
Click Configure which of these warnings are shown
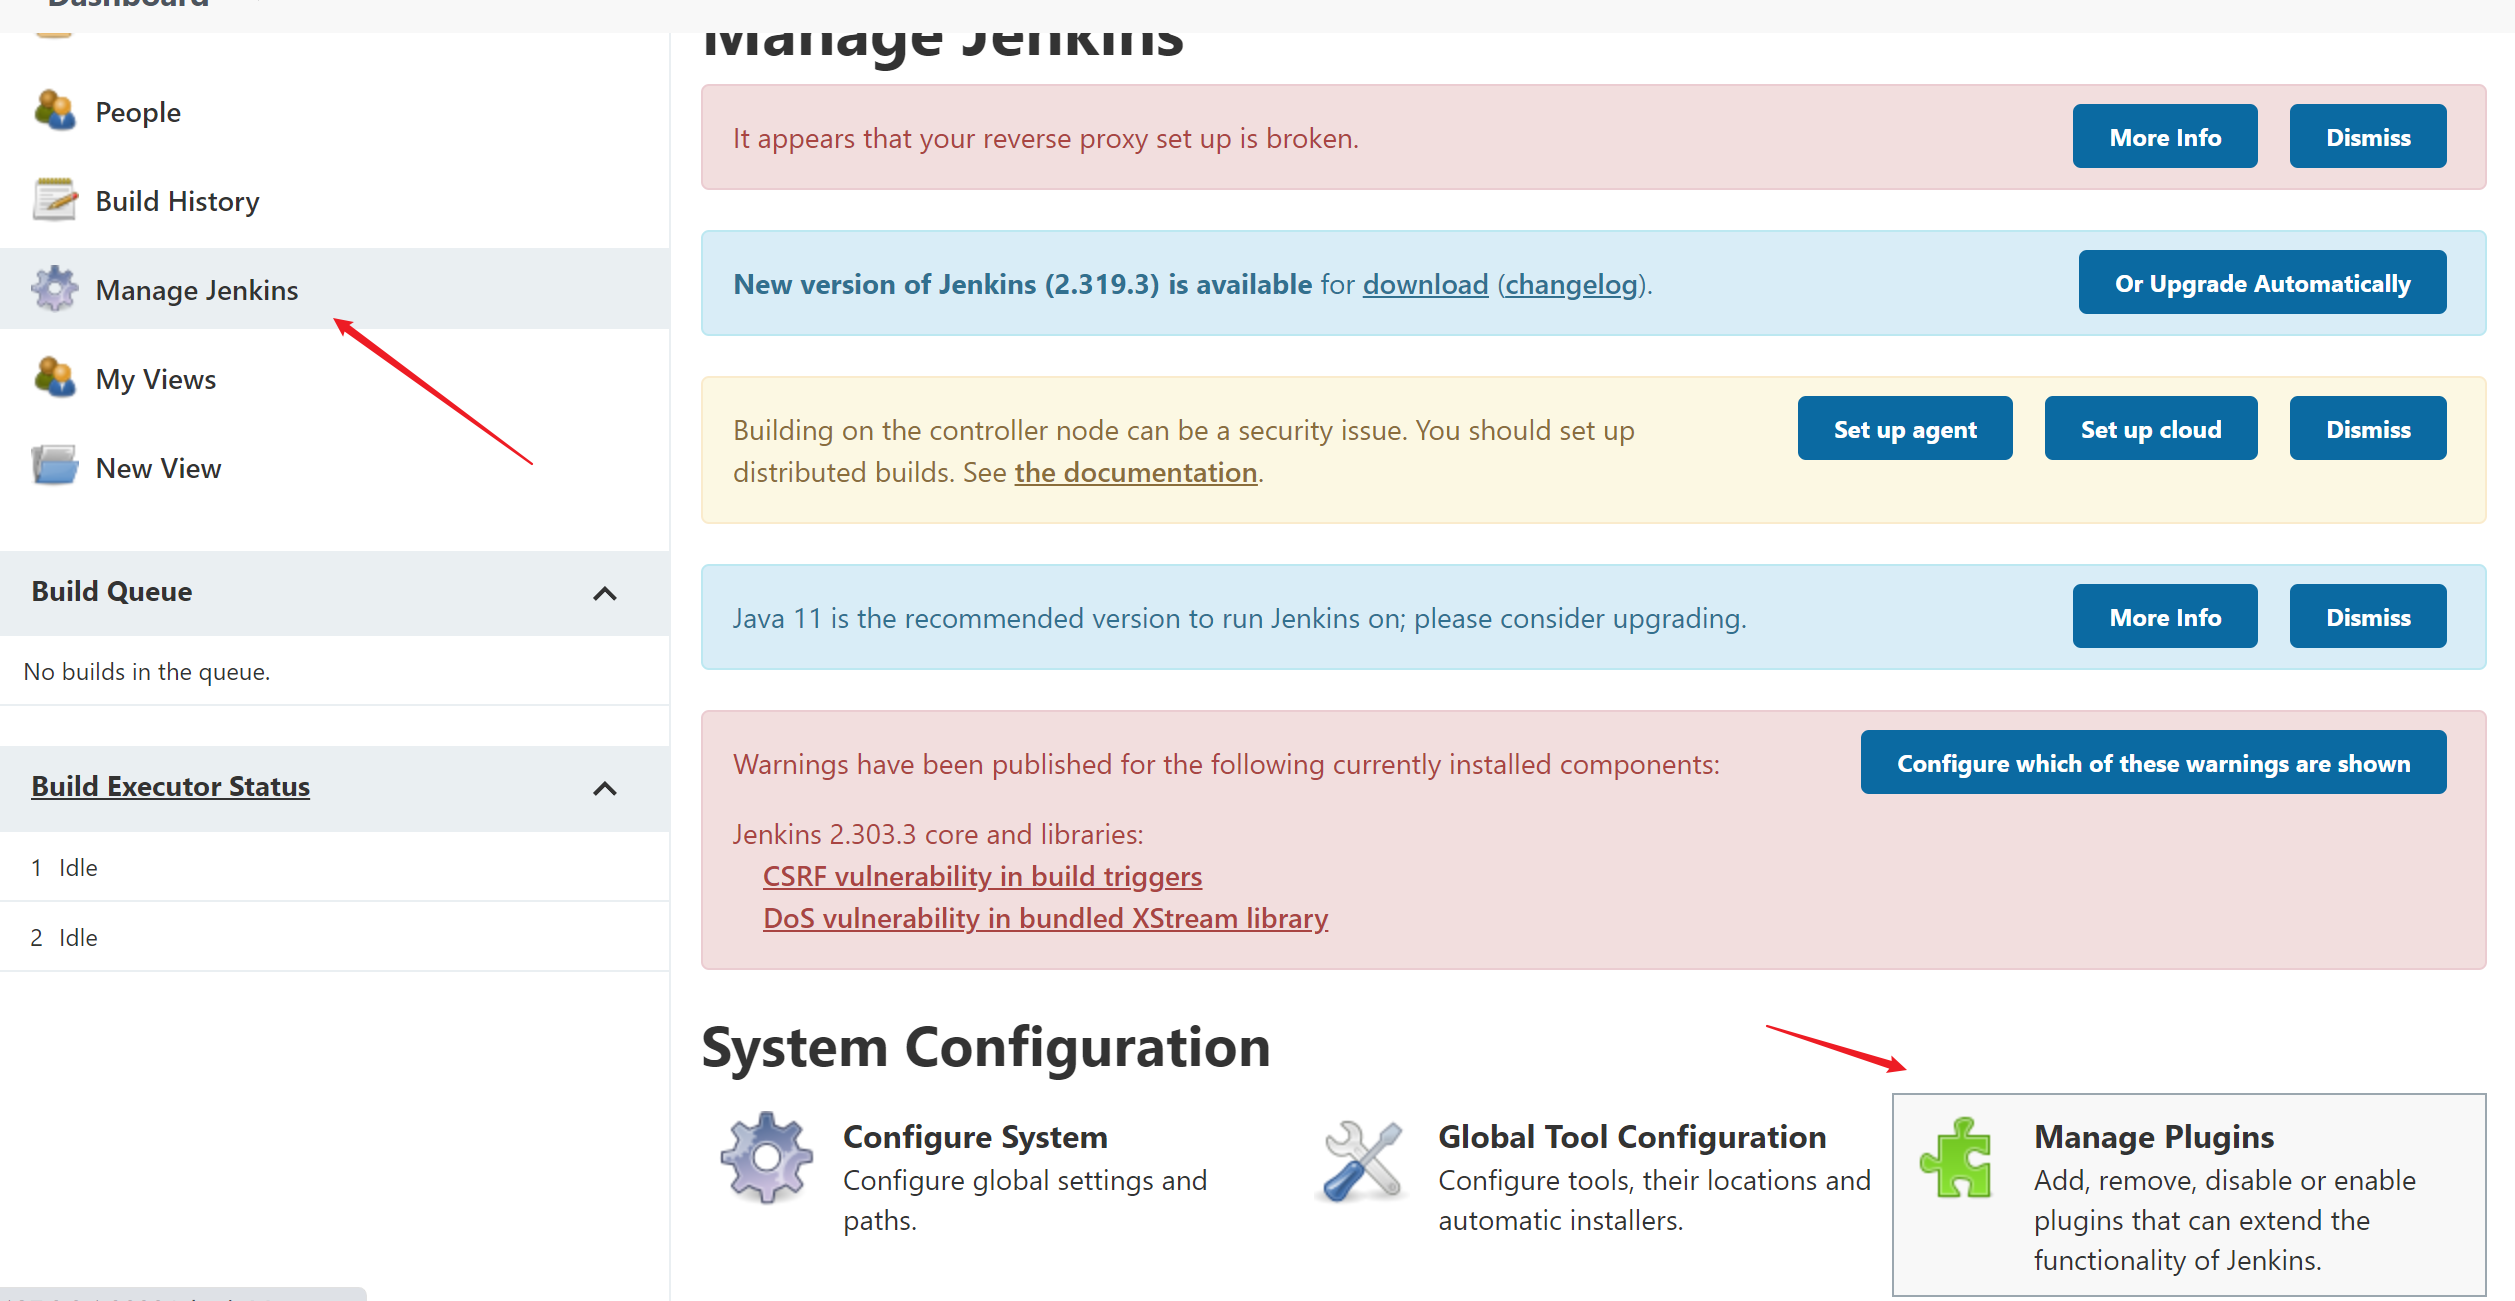2153,763
